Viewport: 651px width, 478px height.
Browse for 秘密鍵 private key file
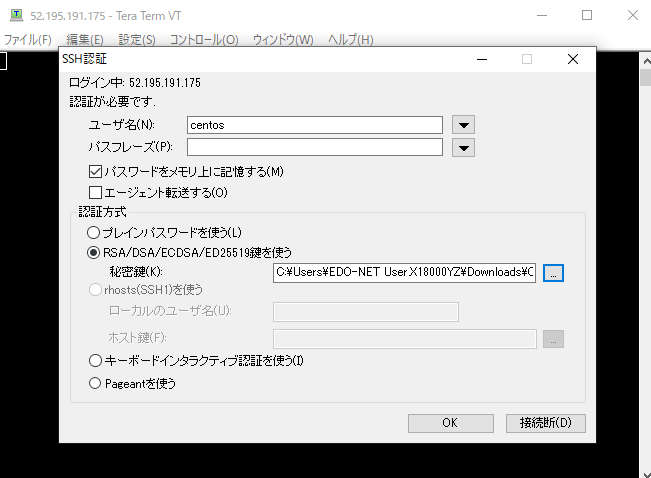(553, 273)
